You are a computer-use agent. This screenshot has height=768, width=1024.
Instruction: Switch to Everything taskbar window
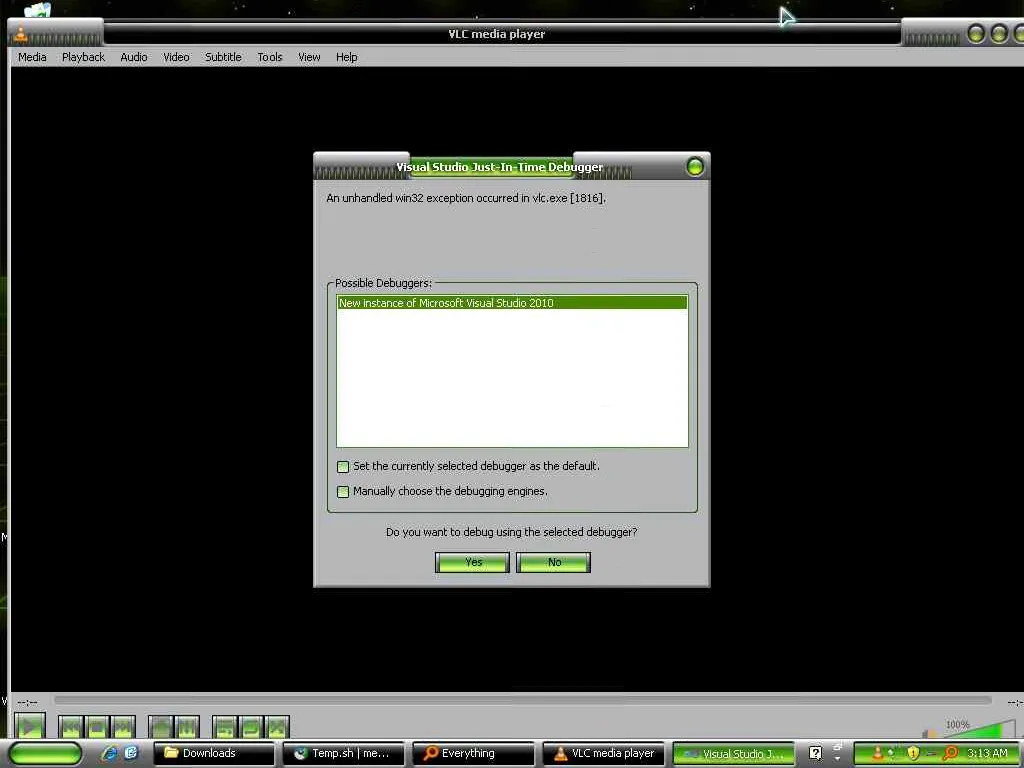click(x=473, y=754)
